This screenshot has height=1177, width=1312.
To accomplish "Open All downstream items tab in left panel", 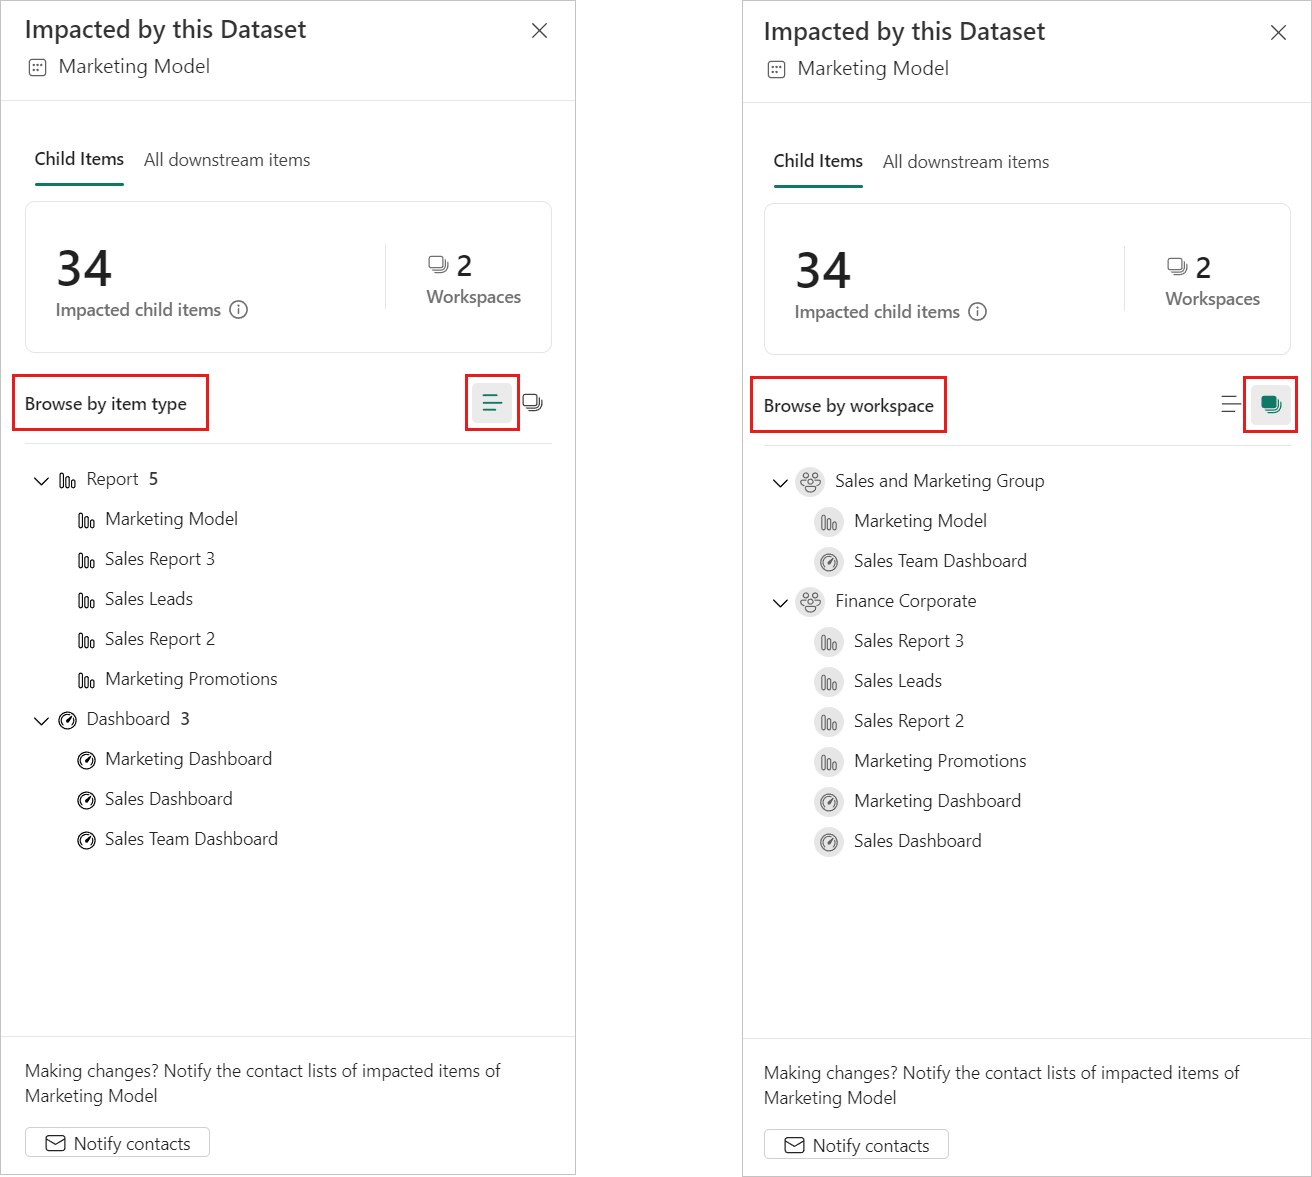I will 227,160.
